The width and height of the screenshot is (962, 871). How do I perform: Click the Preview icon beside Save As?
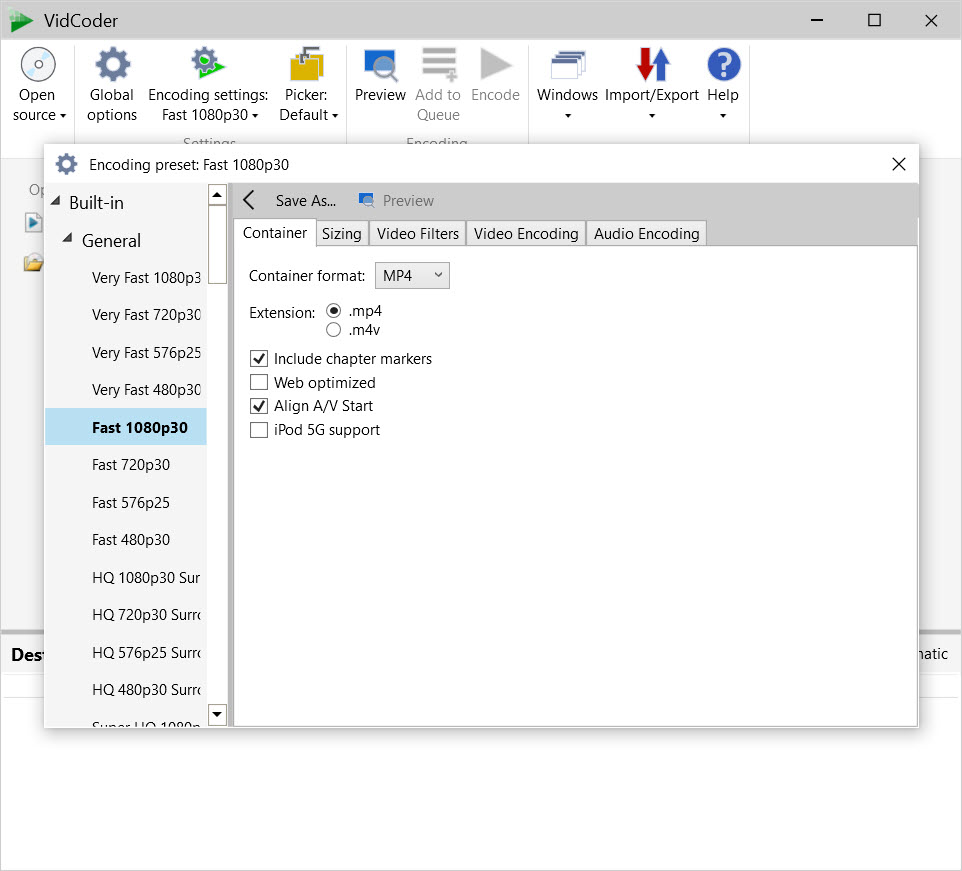point(366,200)
